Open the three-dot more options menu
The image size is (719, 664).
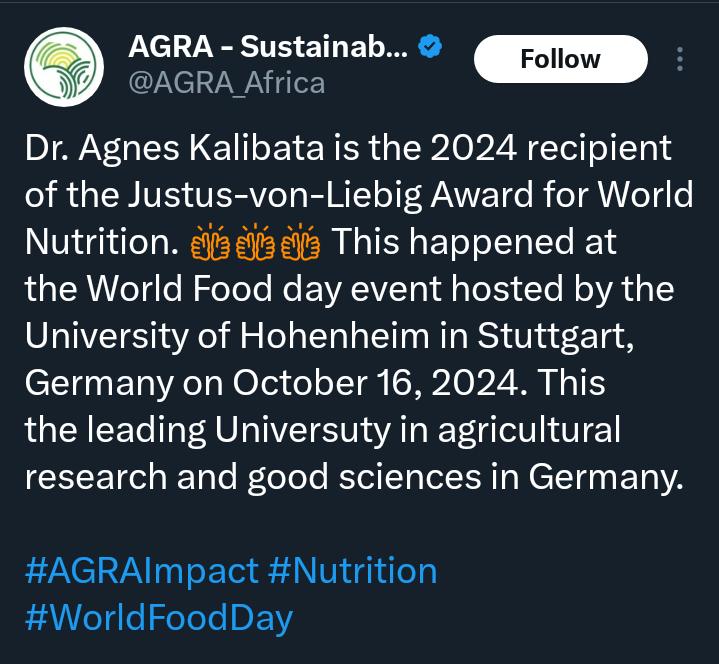(x=680, y=60)
